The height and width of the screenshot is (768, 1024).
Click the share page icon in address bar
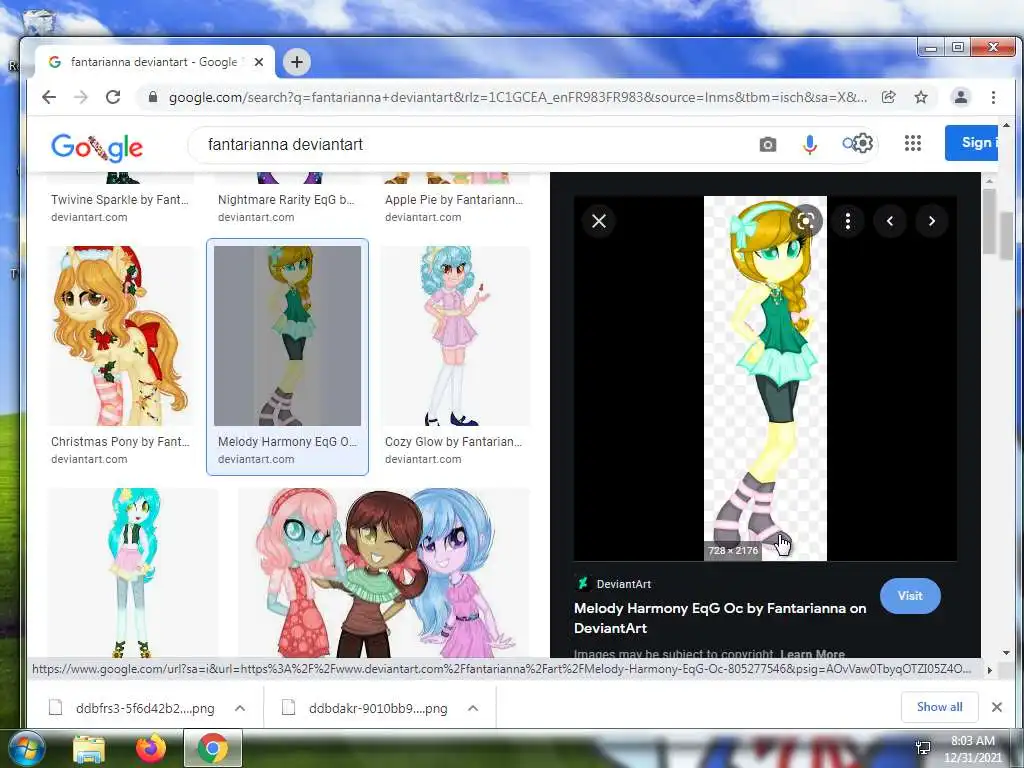pos(888,97)
